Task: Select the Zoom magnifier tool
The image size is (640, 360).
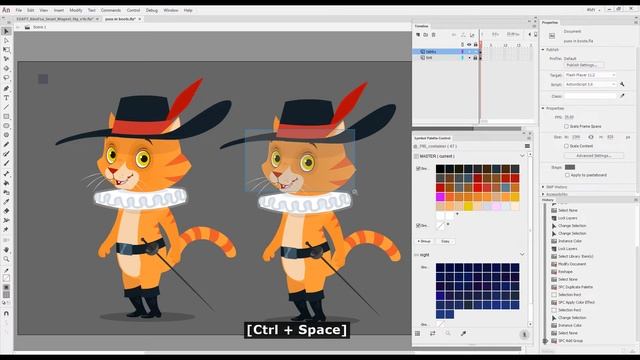Action: tap(6, 259)
